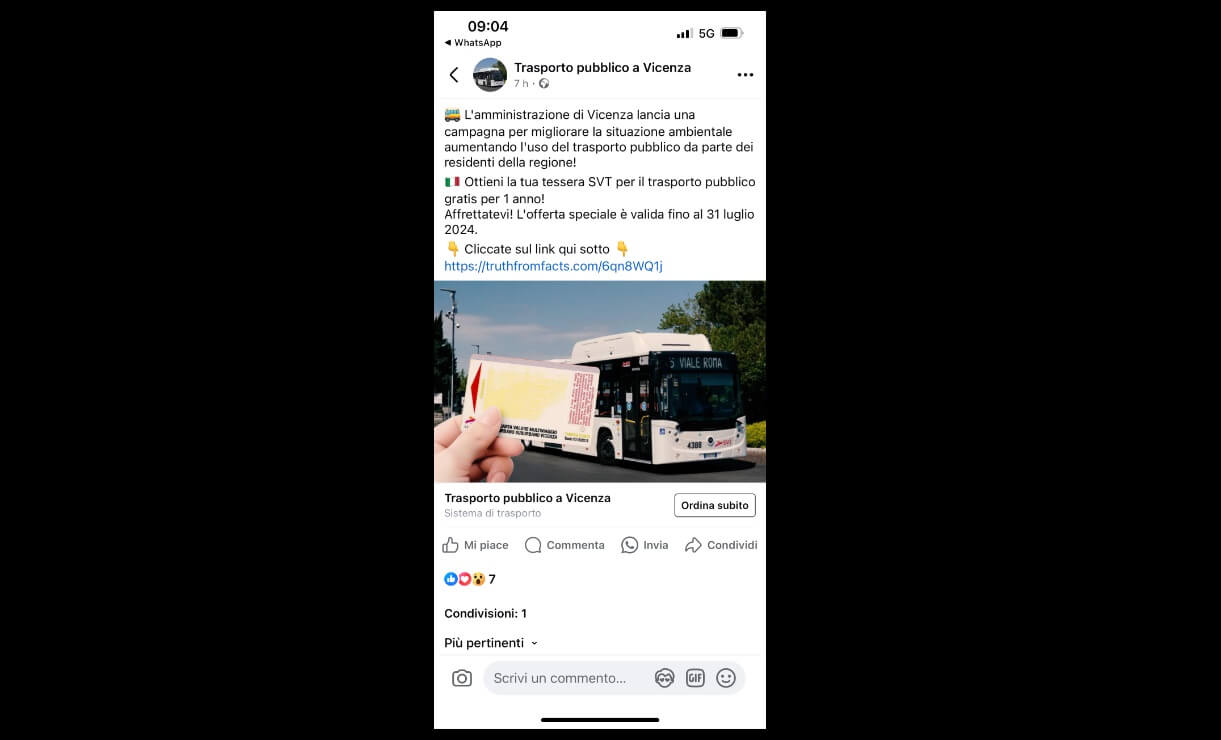
Task: Return to WhatsApp via the status bar shortcut
Action: tap(473, 43)
